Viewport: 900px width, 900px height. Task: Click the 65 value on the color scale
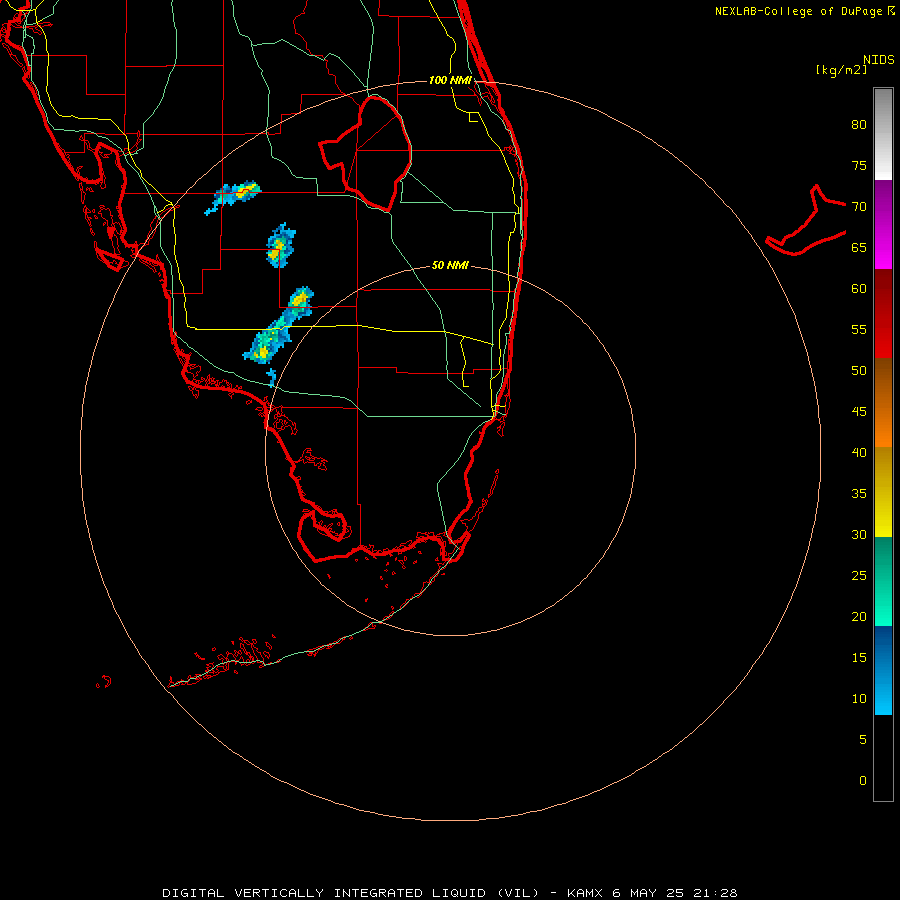coord(859,247)
